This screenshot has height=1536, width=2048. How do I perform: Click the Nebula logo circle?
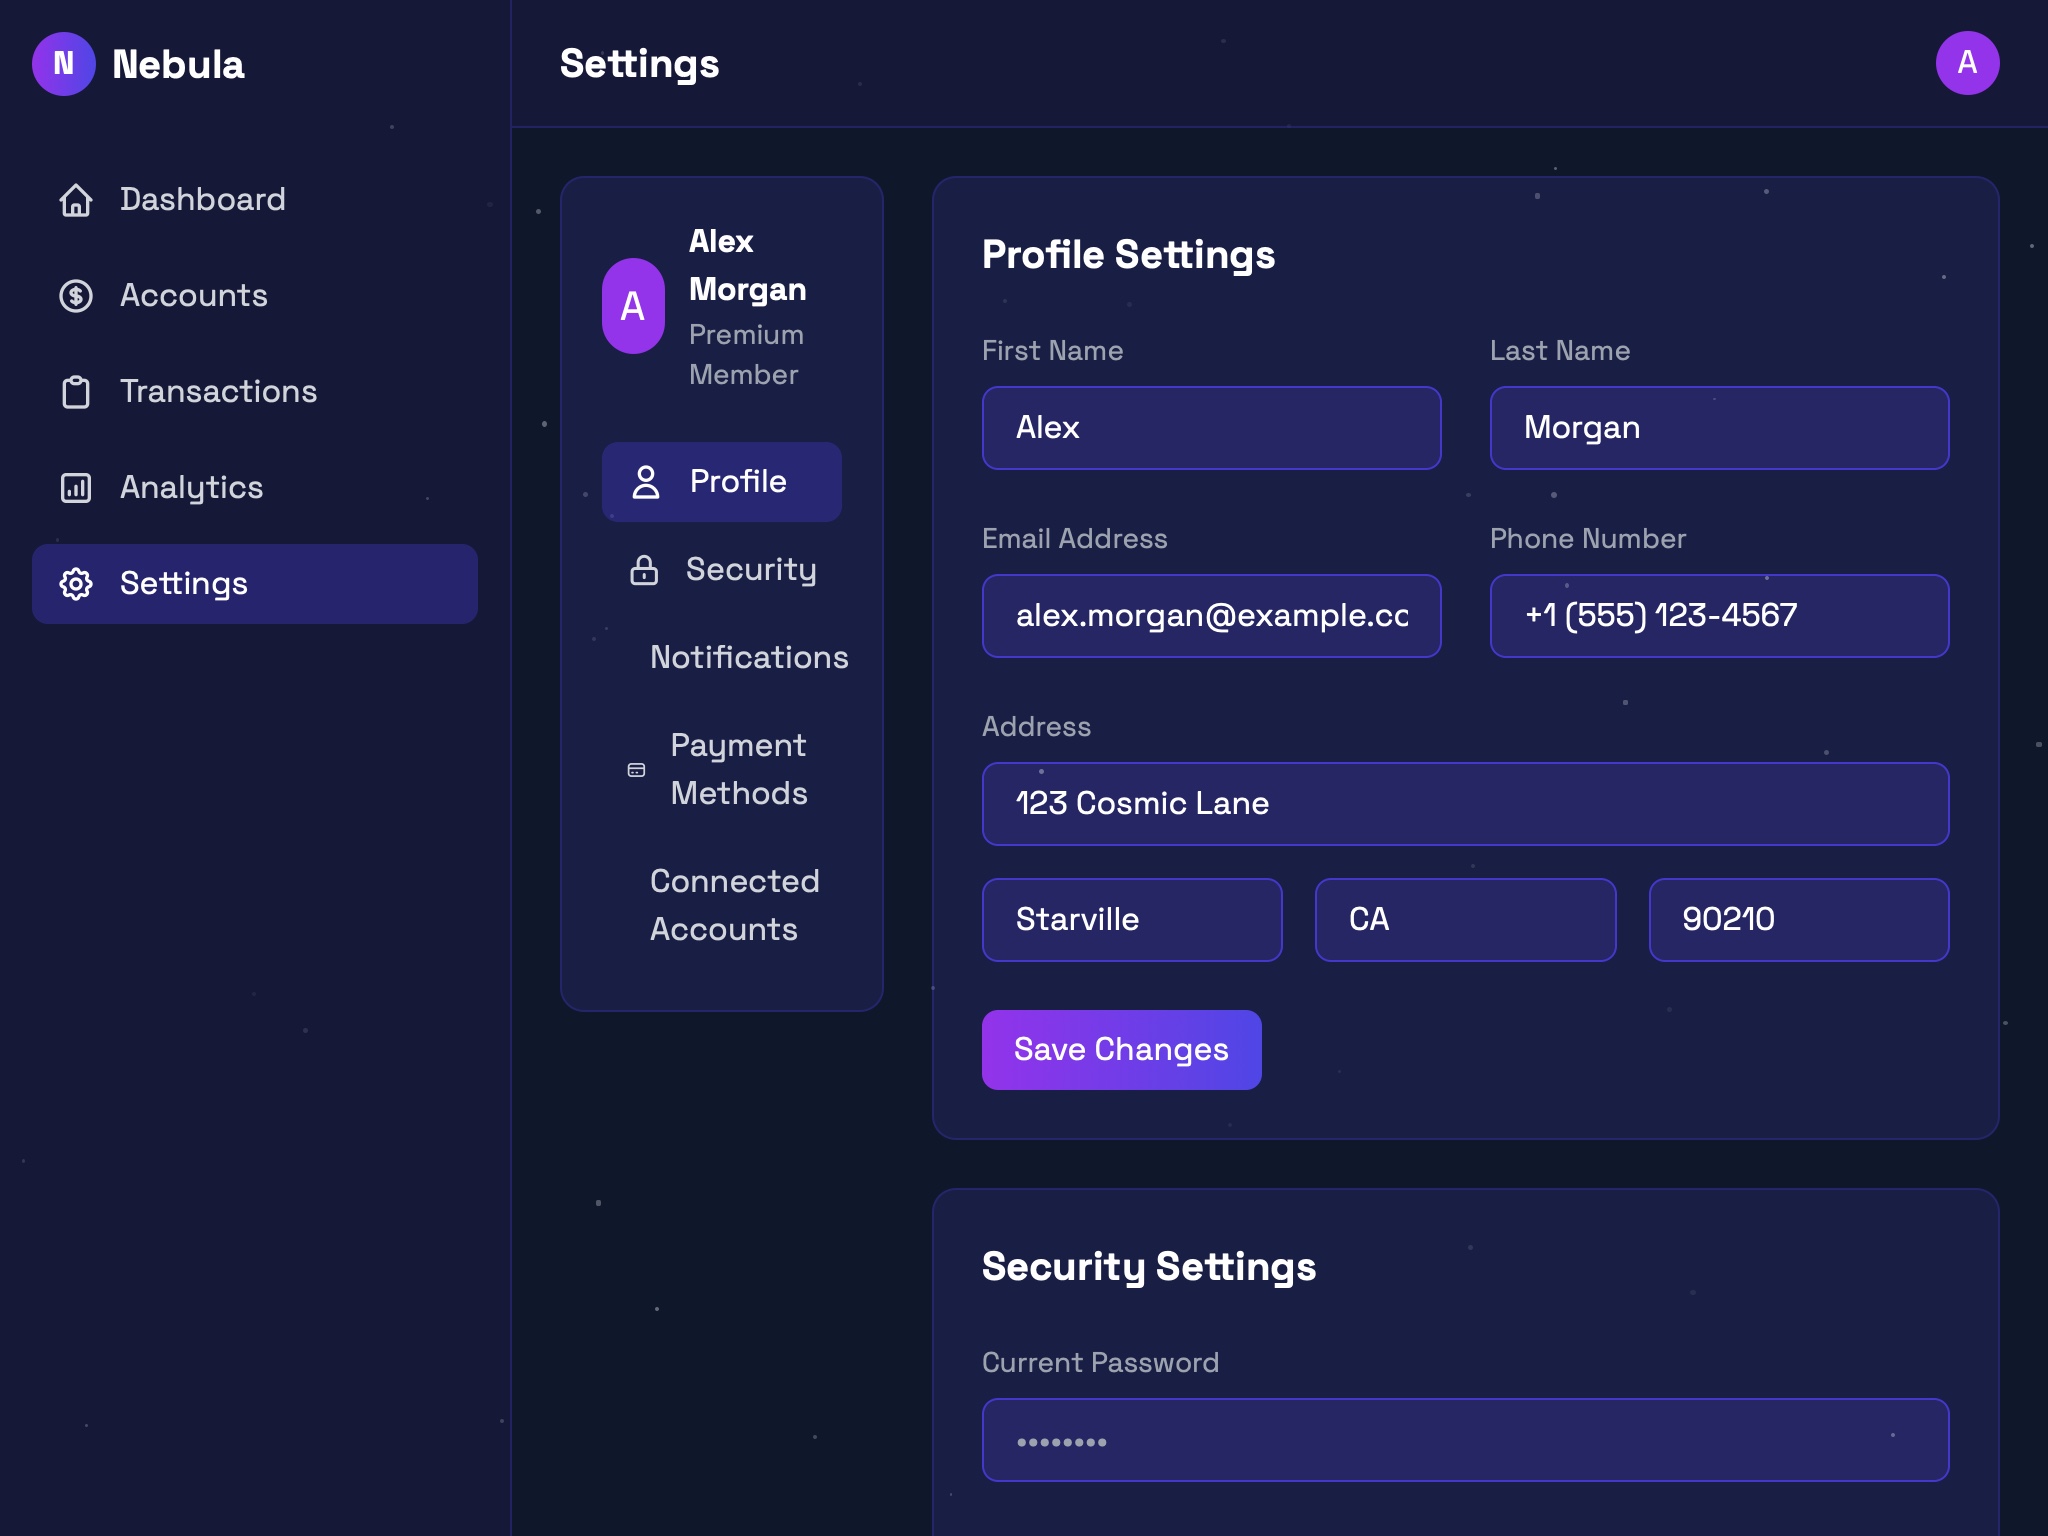pyautogui.click(x=64, y=63)
